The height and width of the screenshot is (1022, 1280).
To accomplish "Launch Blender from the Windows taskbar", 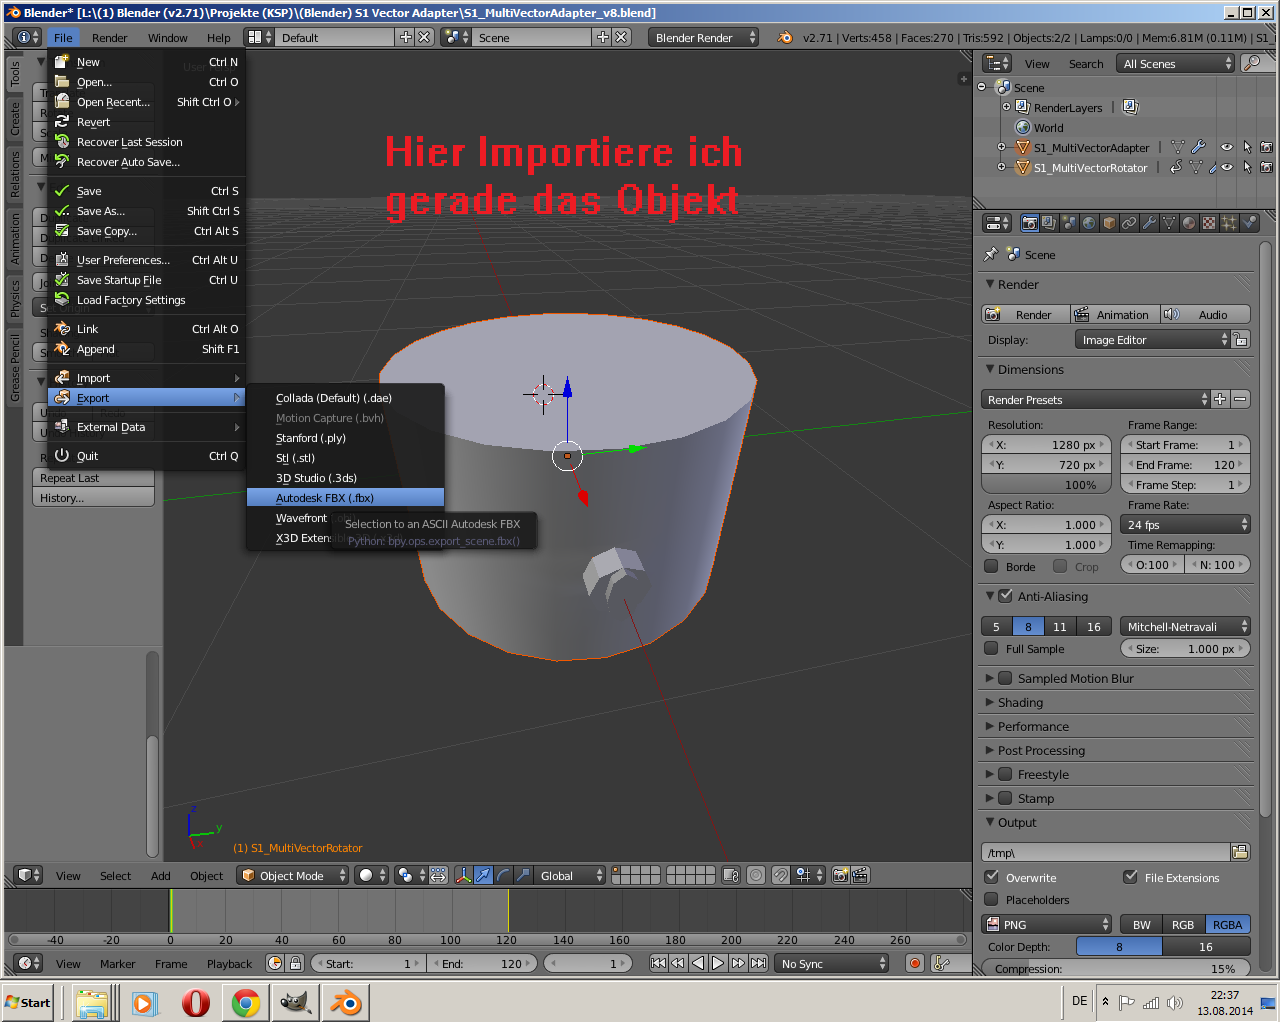I will 347,1002.
